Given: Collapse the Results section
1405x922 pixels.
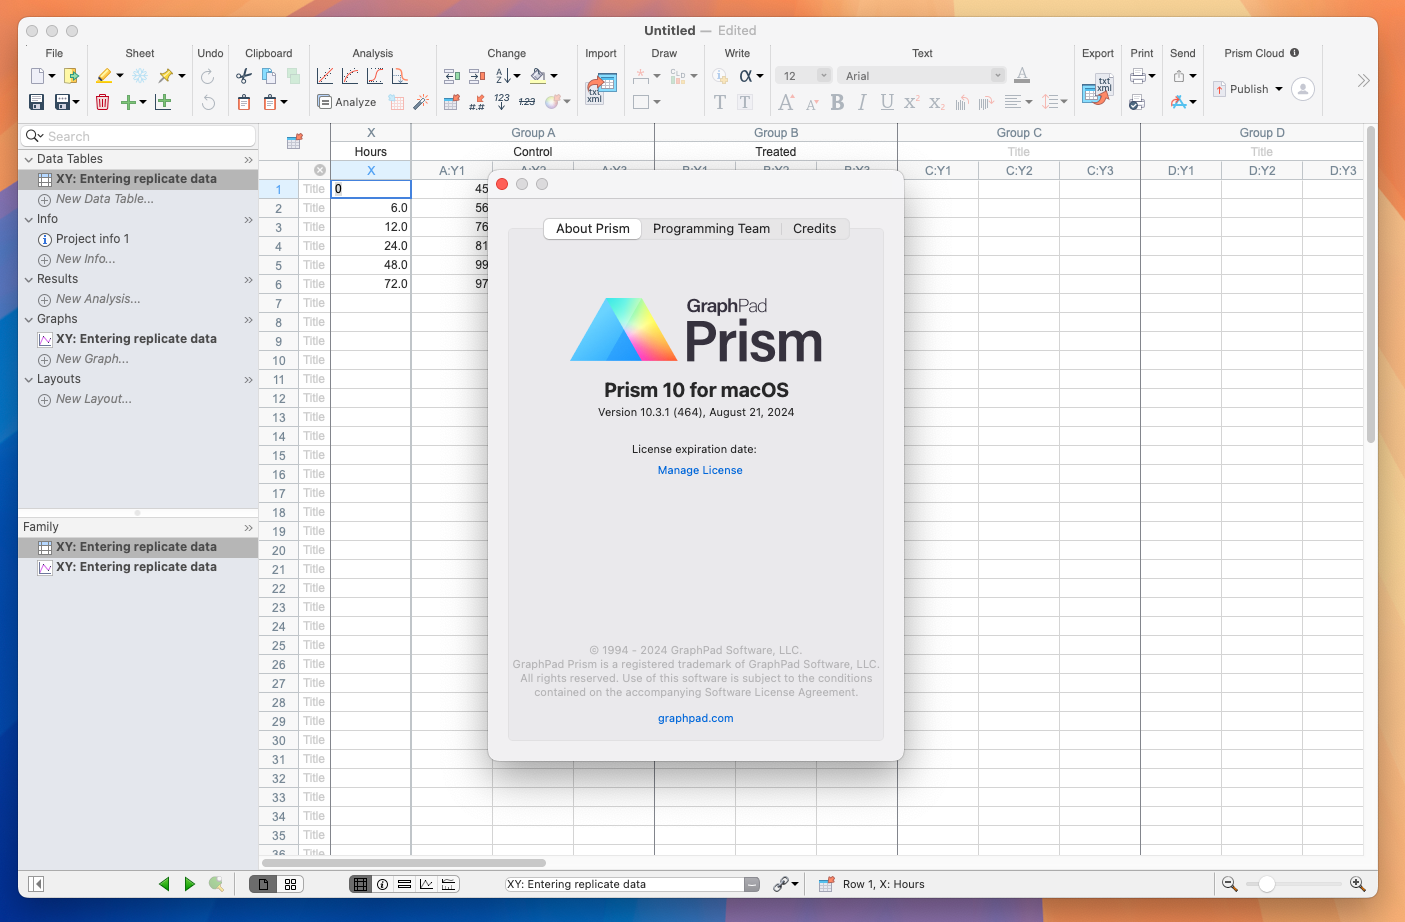Looking at the screenshot, I should [29, 279].
